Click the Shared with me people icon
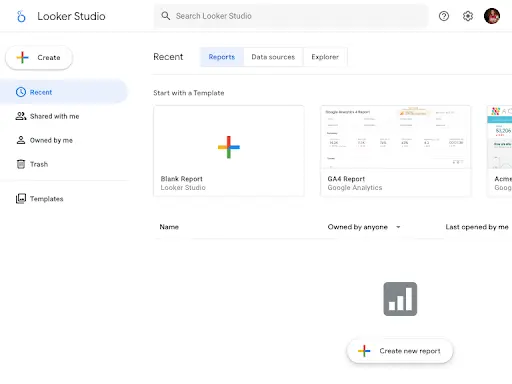512x384 pixels. click(x=21, y=116)
